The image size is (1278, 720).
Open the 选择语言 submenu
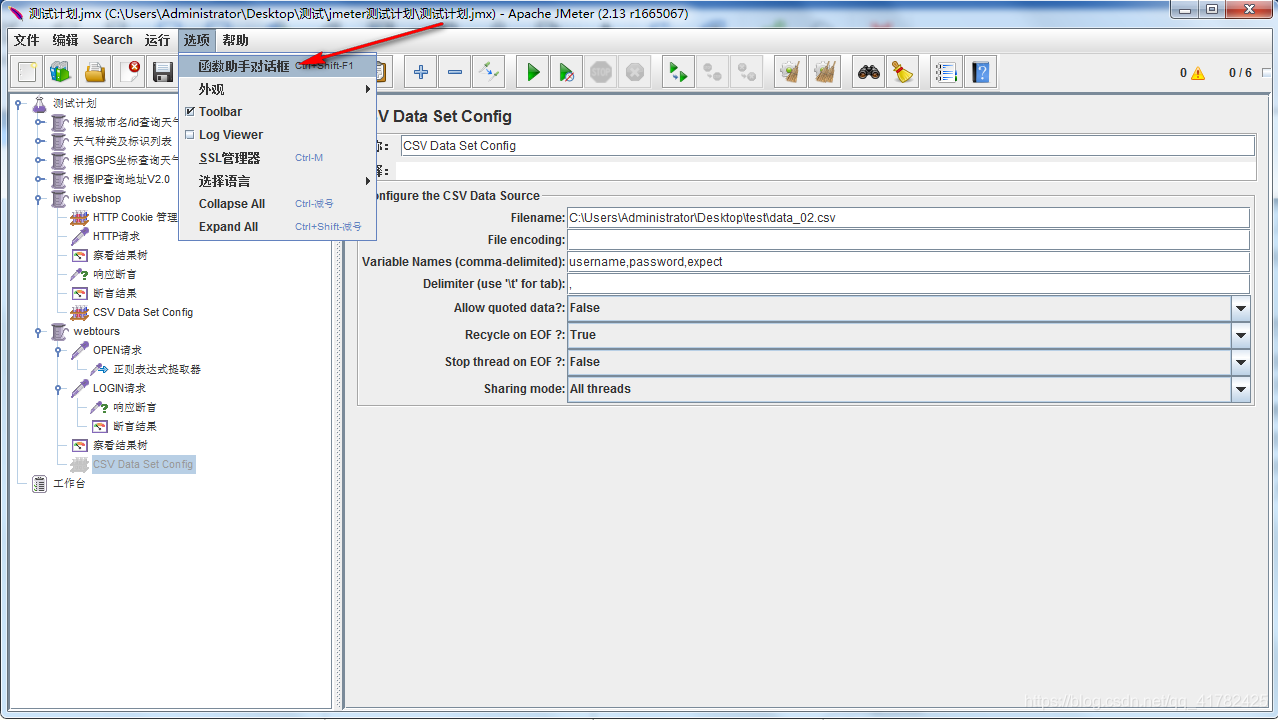pyautogui.click(x=278, y=181)
